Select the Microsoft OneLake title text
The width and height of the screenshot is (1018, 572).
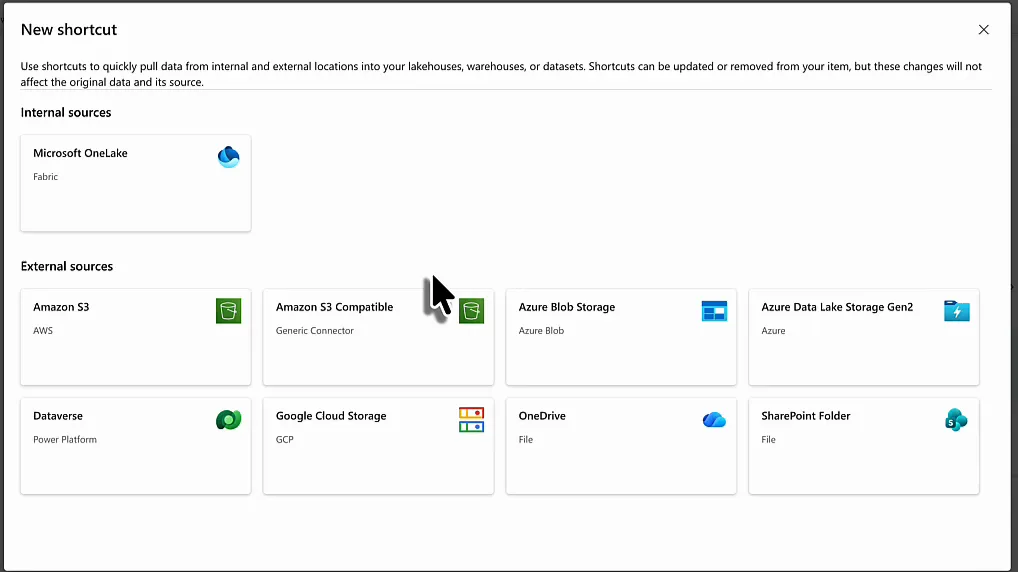(x=81, y=153)
